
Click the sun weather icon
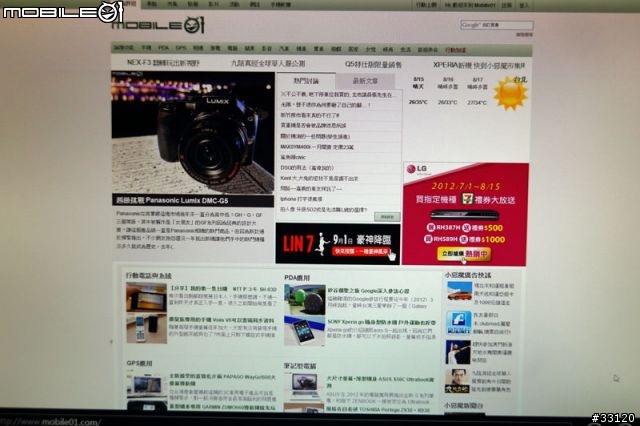point(509,94)
